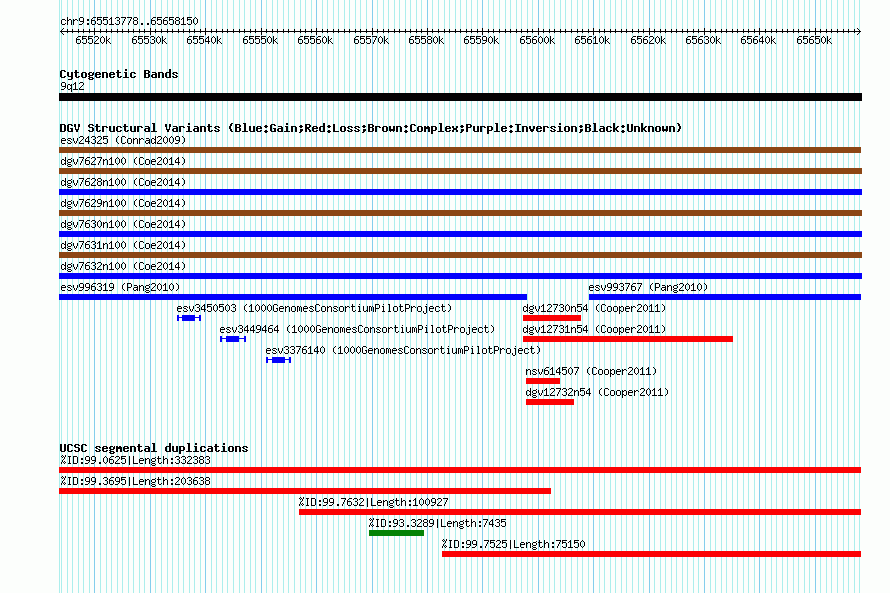Select the 9q12 band label
This screenshot has width=890, height=593.
(72, 86)
